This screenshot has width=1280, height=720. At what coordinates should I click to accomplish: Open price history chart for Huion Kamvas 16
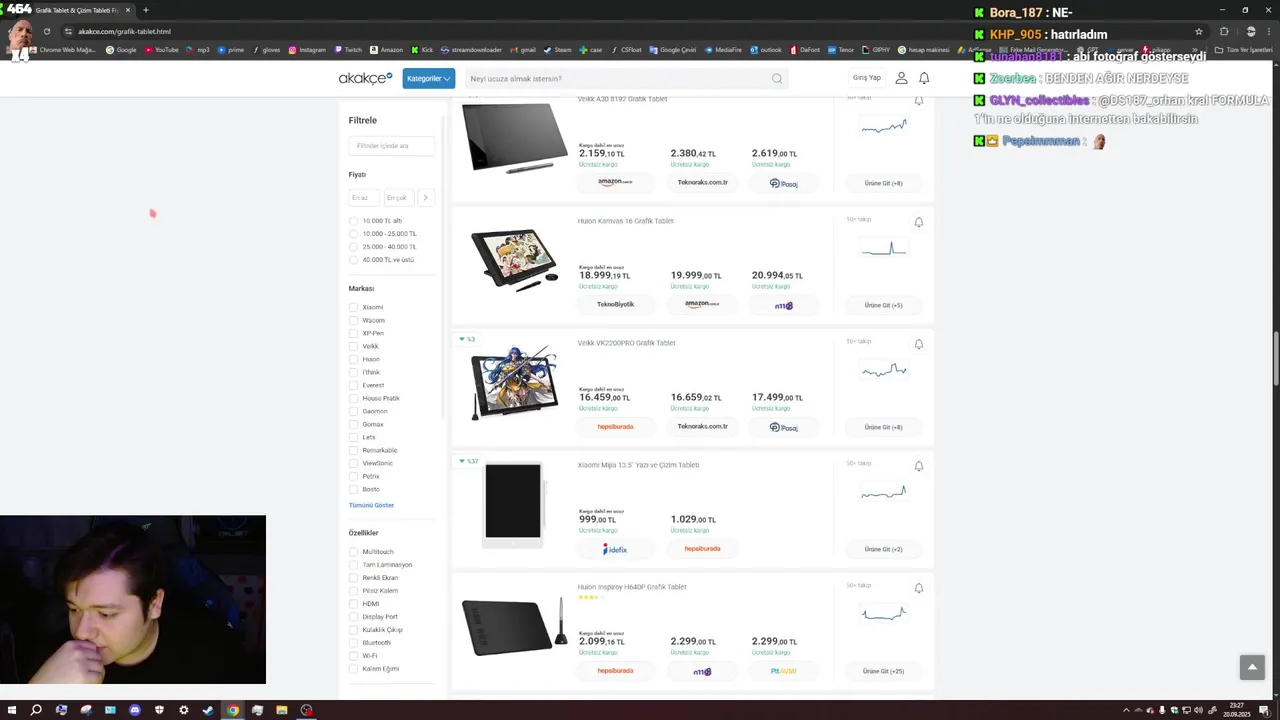click(x=884, y=248)
